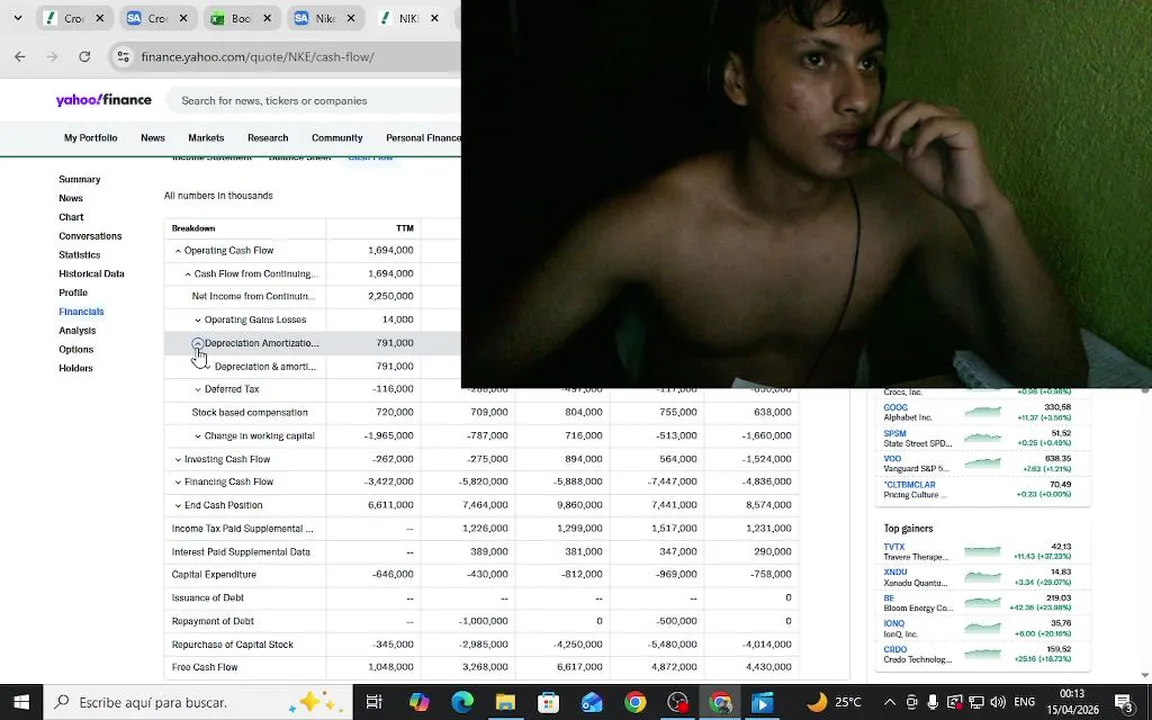Go back with the browser back arrow

20,57
